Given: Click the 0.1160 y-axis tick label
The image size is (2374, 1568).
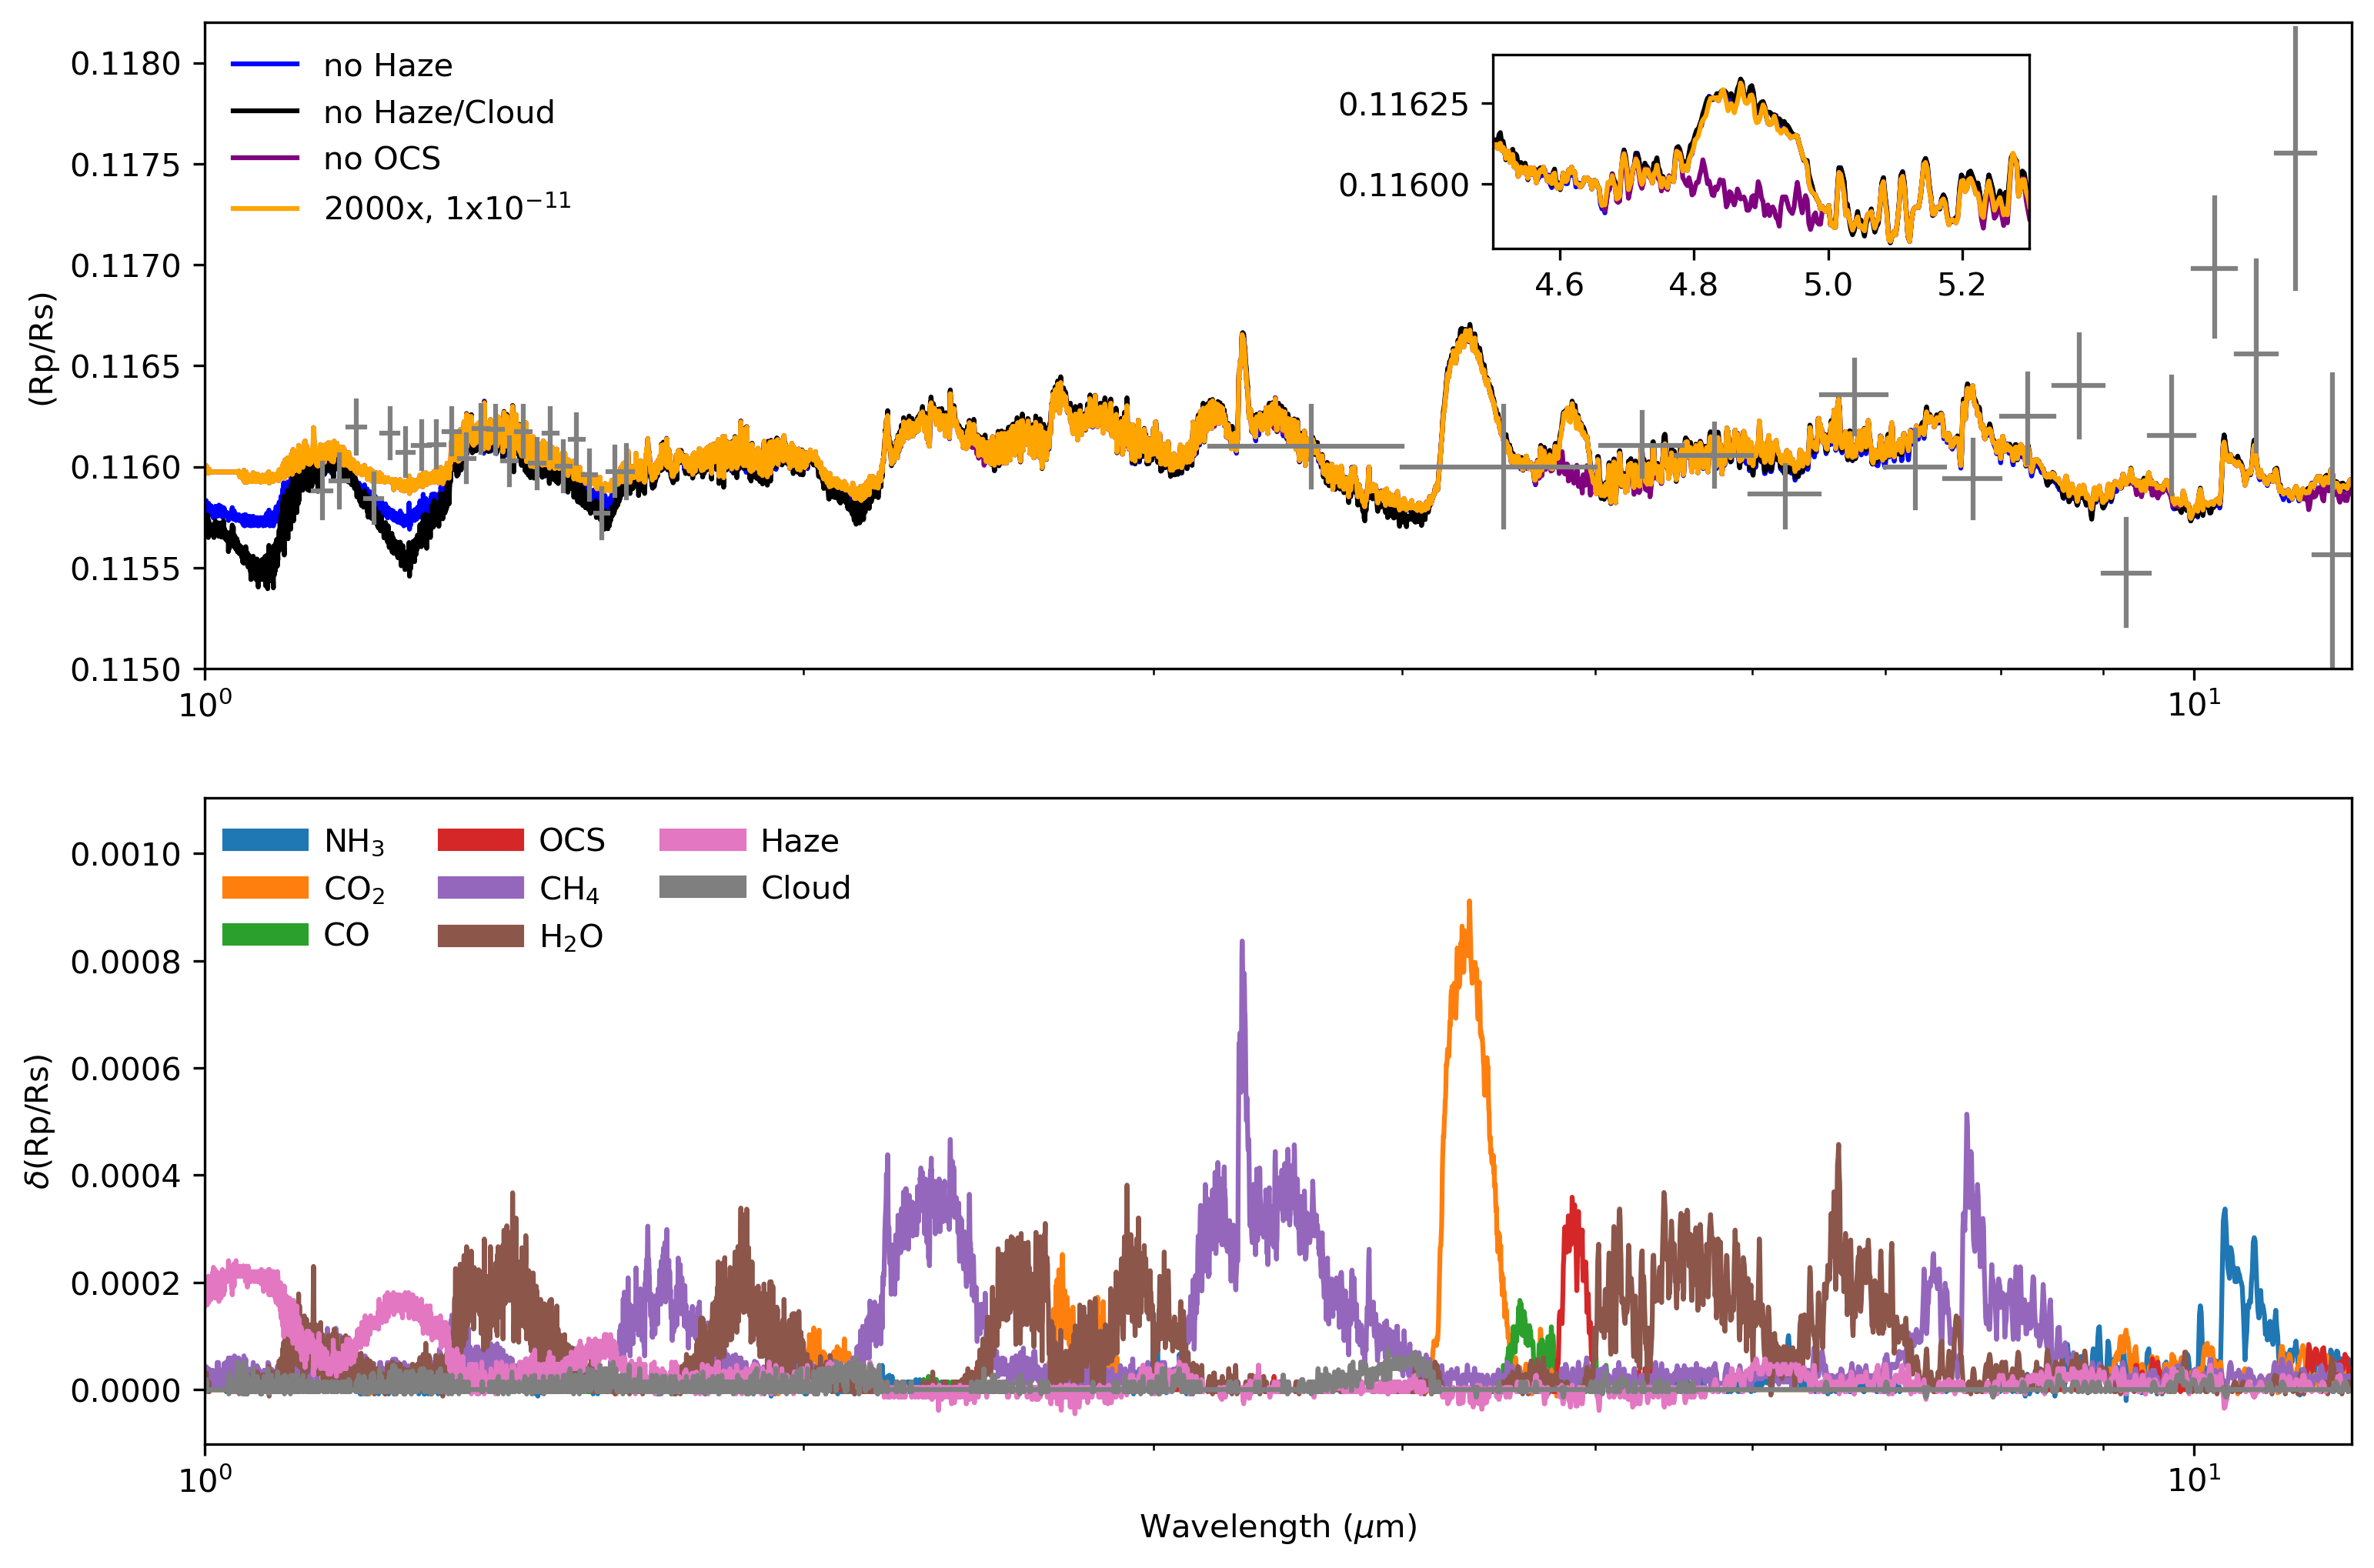Looking at the screenshot, I should coord(126,468).
